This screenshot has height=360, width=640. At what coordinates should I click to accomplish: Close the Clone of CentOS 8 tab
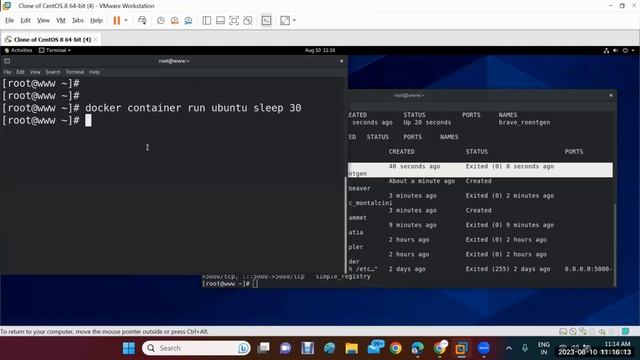pos(96,40)
